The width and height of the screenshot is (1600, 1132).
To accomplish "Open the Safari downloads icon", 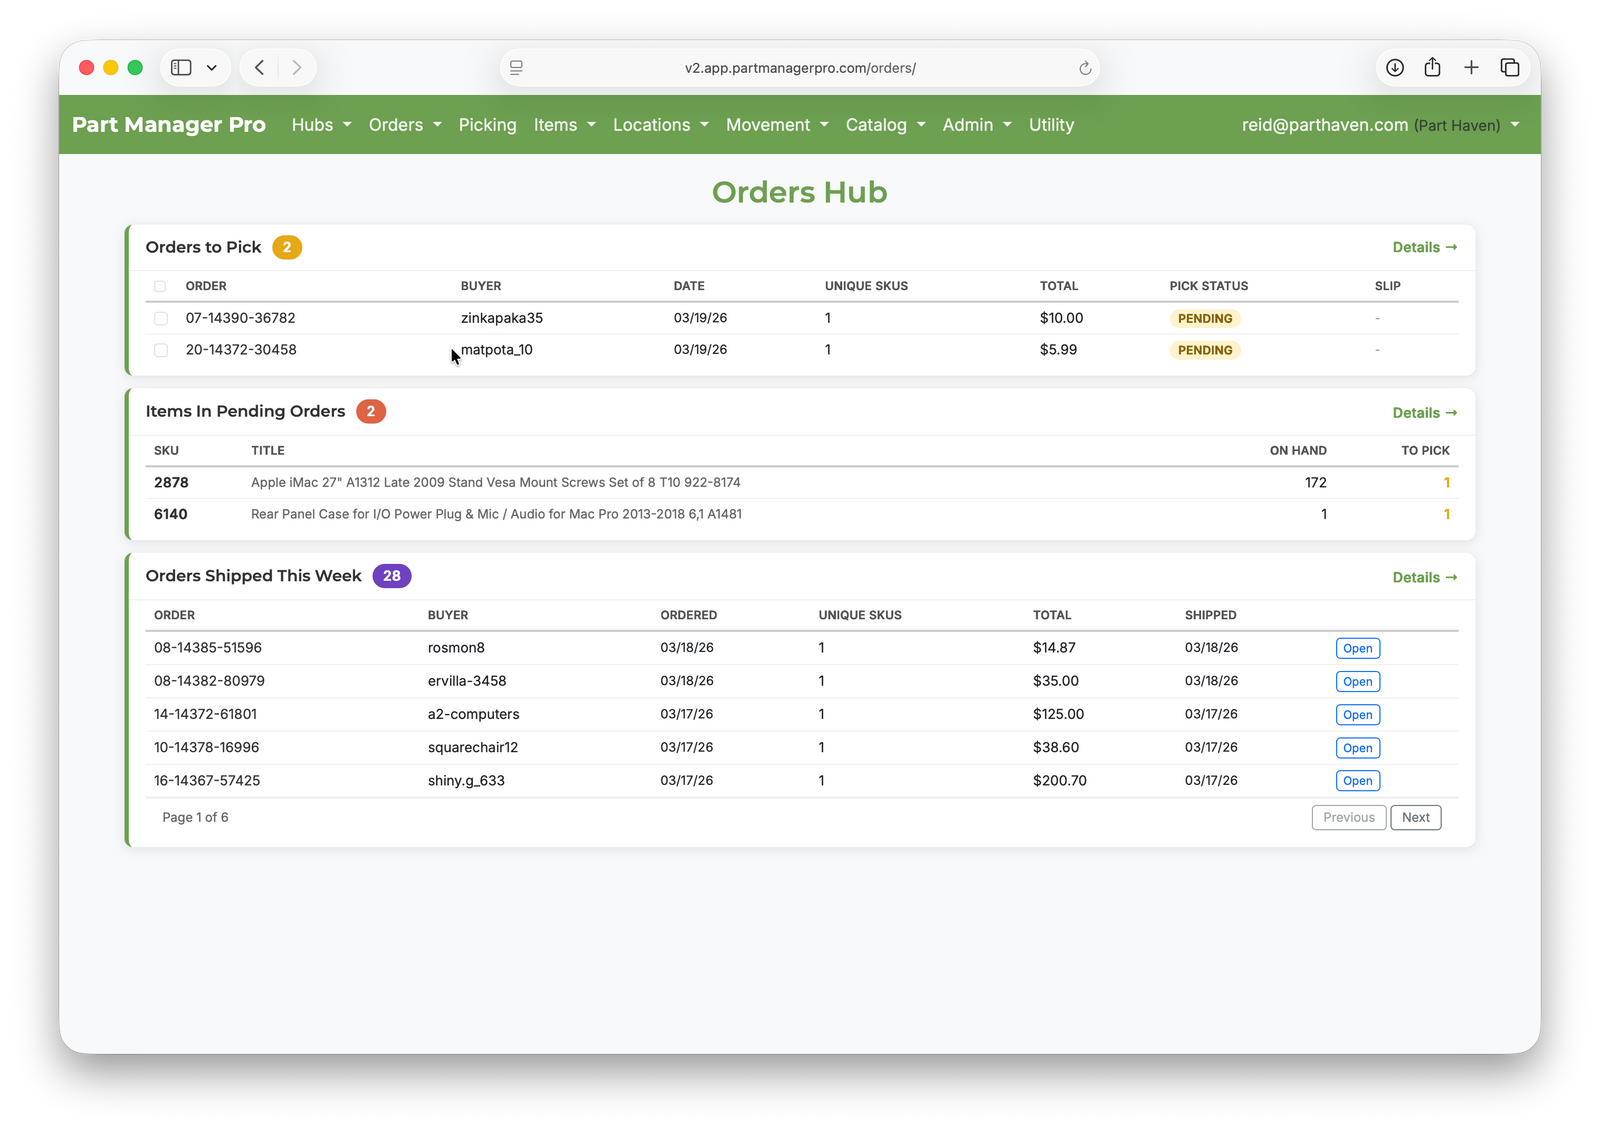I will click(x=1395, y=68).
